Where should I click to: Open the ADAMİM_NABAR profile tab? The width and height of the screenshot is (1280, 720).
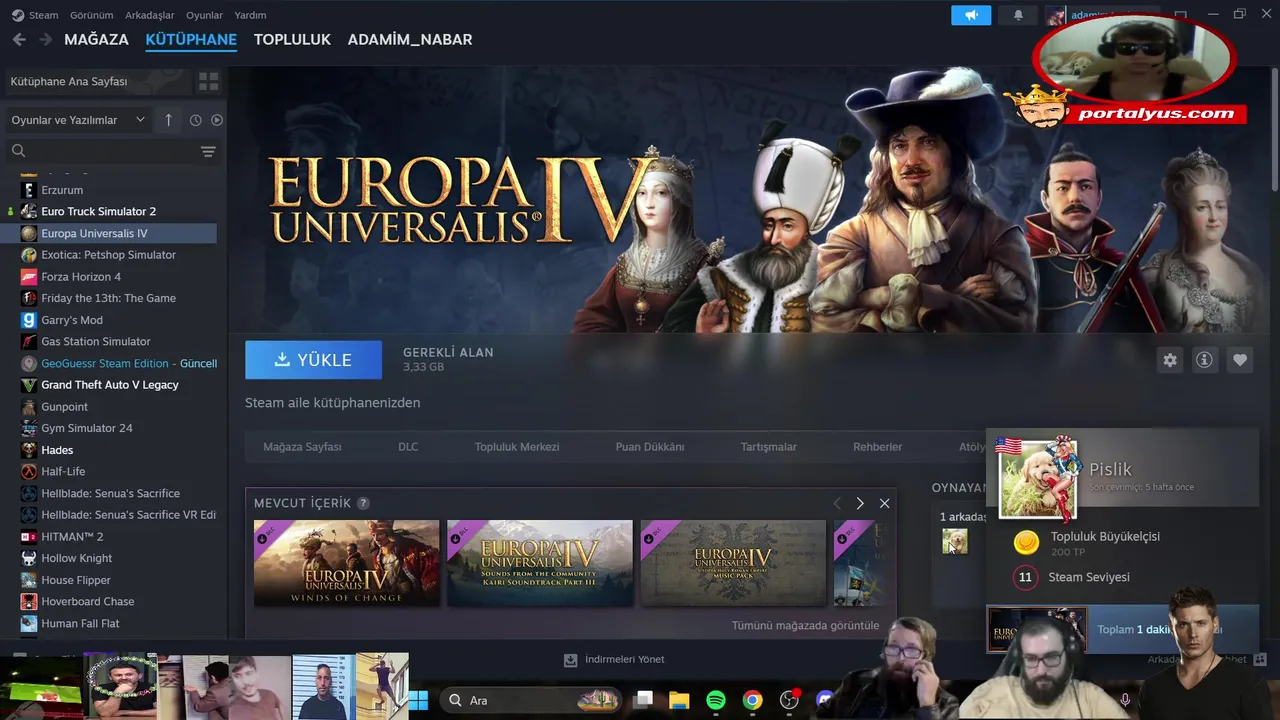(410, 39)
